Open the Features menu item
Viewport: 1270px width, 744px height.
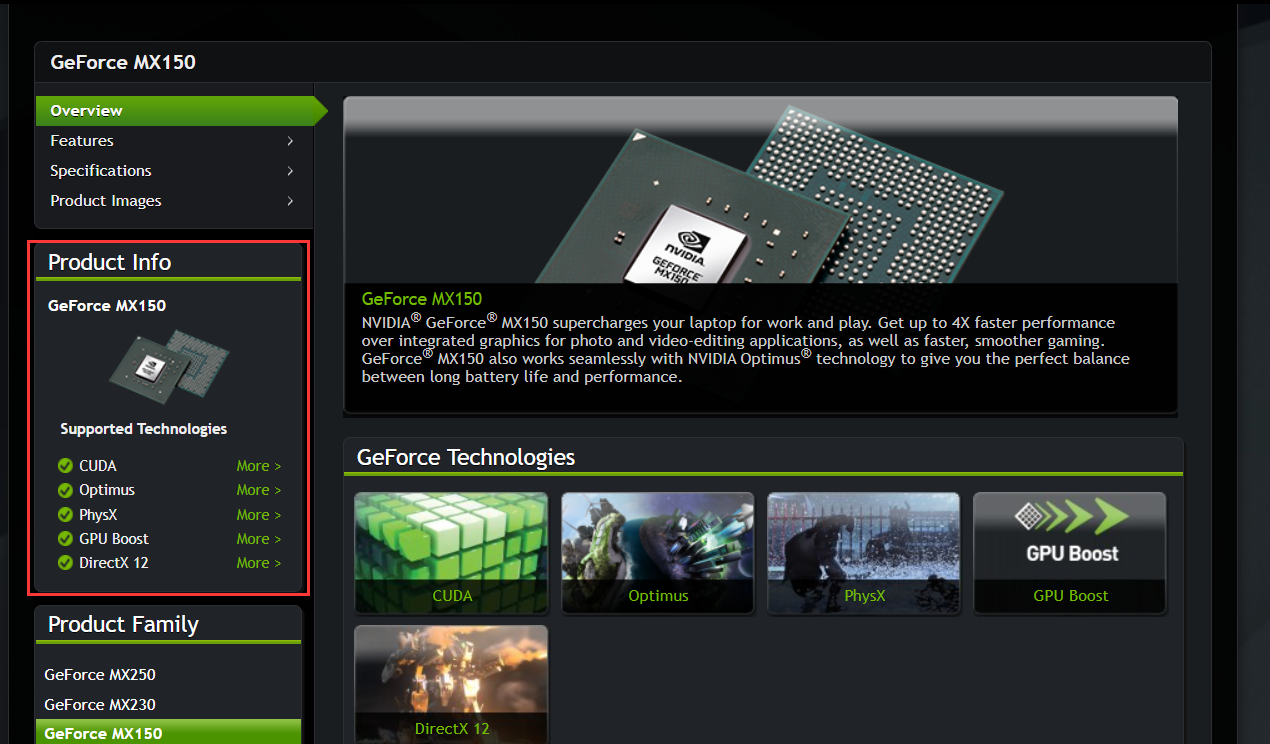175,141
